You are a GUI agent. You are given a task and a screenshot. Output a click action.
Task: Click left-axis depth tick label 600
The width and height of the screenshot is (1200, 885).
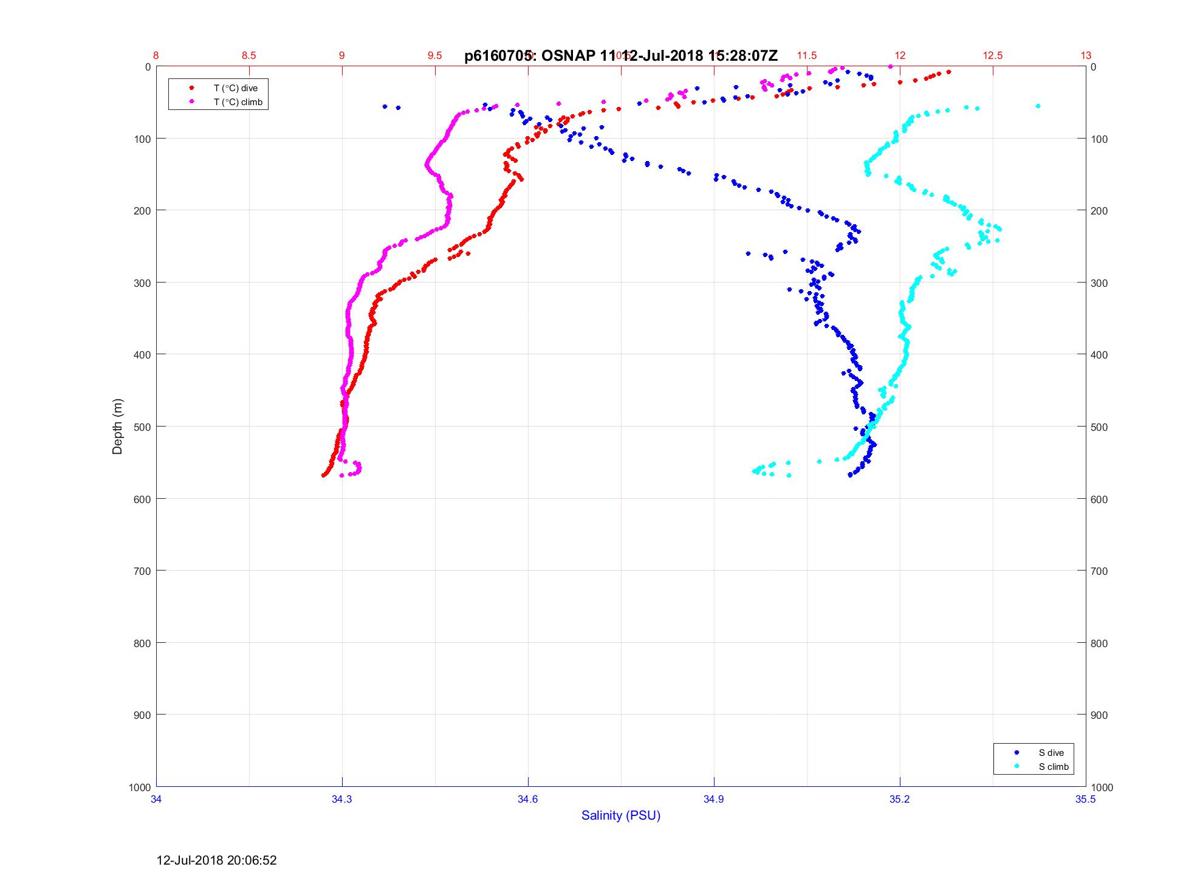click(x=142, y=498)
